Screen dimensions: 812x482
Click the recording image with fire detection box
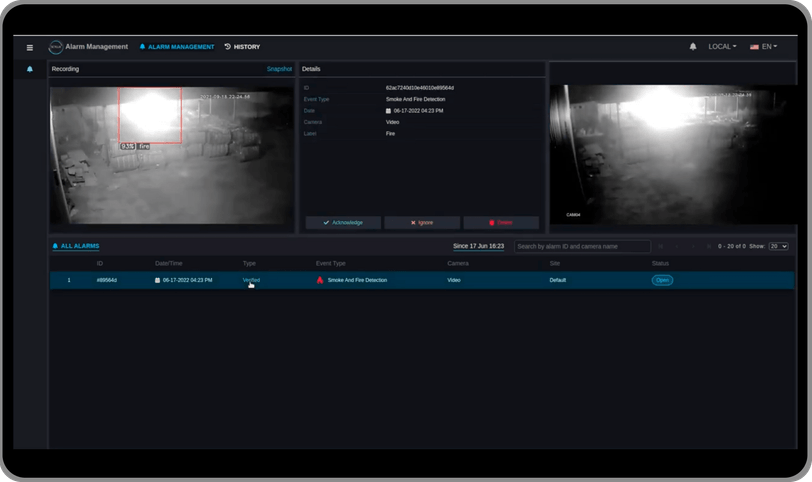point(172,155)
